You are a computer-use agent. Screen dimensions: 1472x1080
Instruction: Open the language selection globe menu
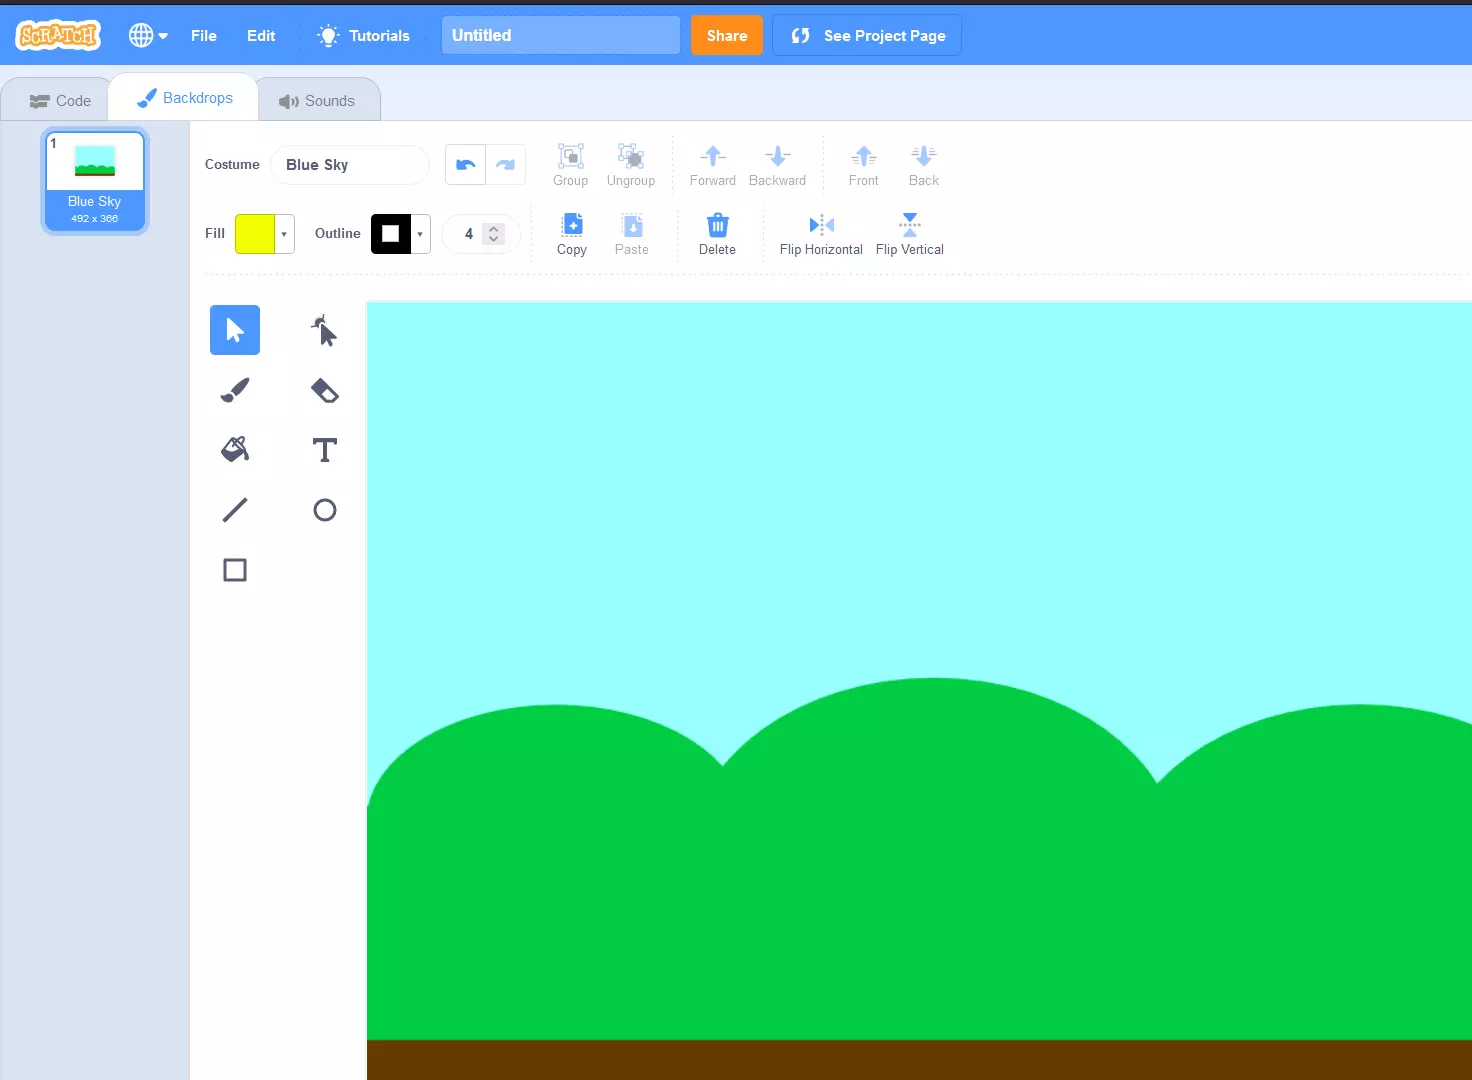(148, 35)
